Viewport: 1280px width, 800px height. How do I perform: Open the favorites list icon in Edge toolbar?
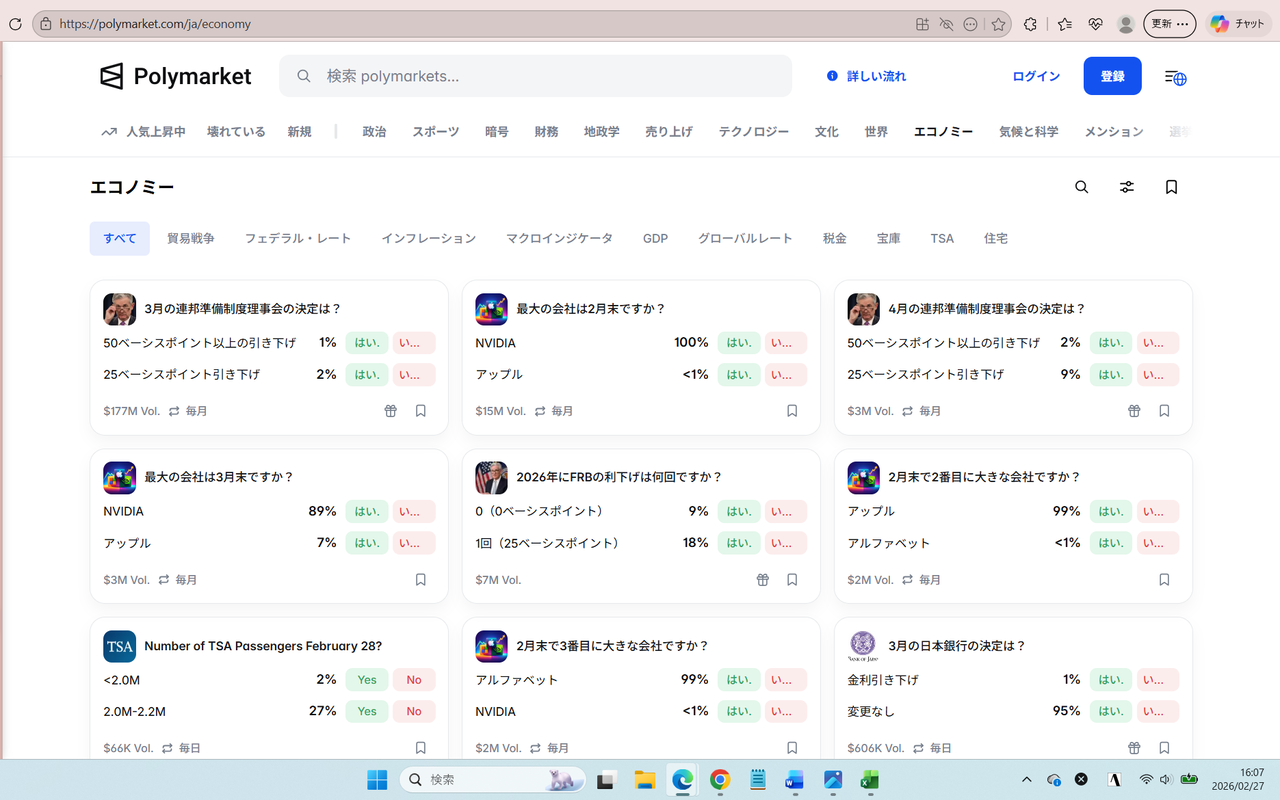point(1065,24)
